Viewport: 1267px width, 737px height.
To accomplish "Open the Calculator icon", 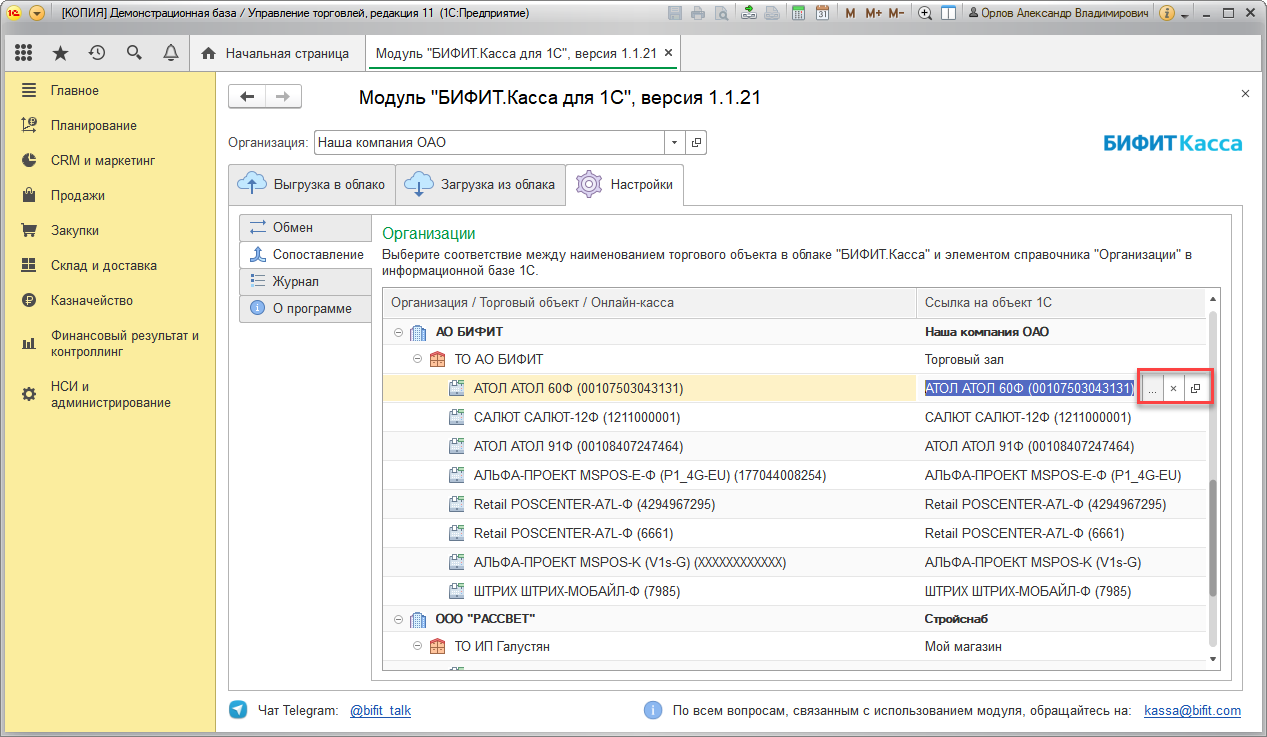I will pos(798,13).
